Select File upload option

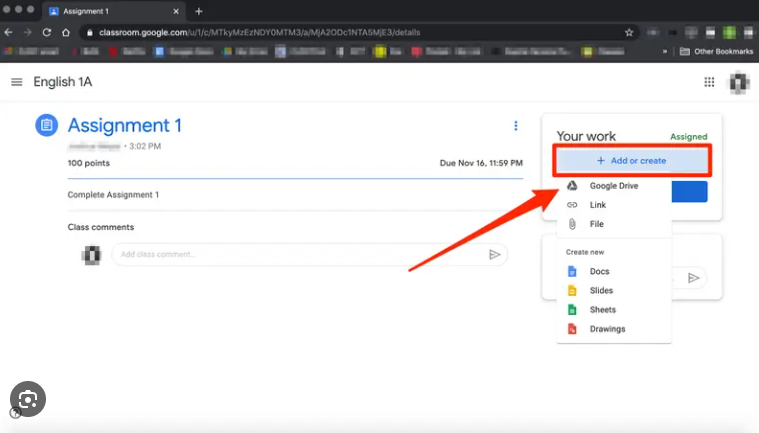pos(596,224)
